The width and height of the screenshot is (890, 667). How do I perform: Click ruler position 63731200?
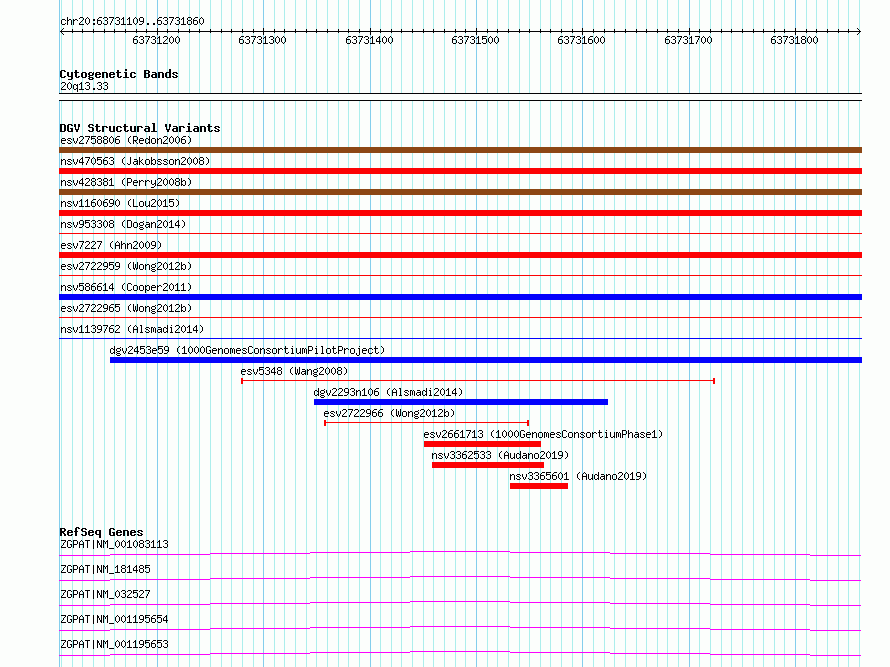(x=156, y=40)
